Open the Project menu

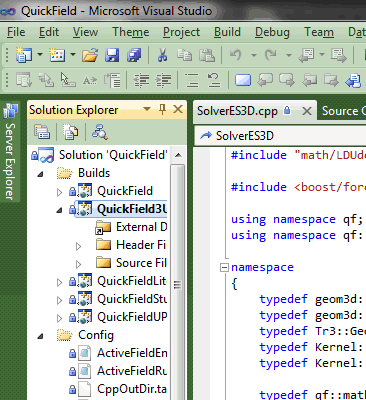coord(181,32)
